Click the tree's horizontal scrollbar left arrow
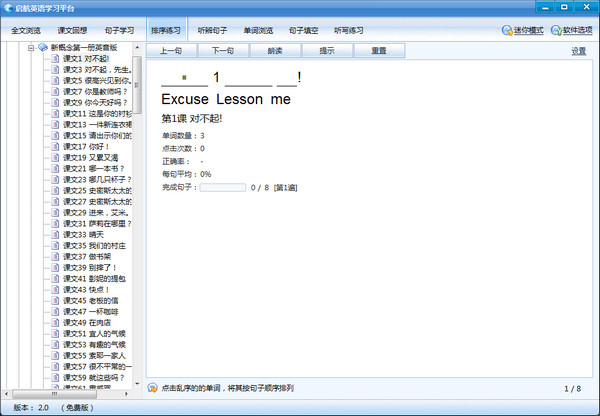The height and width of the screenshot is (416, 600). click(x=6, y=393)
